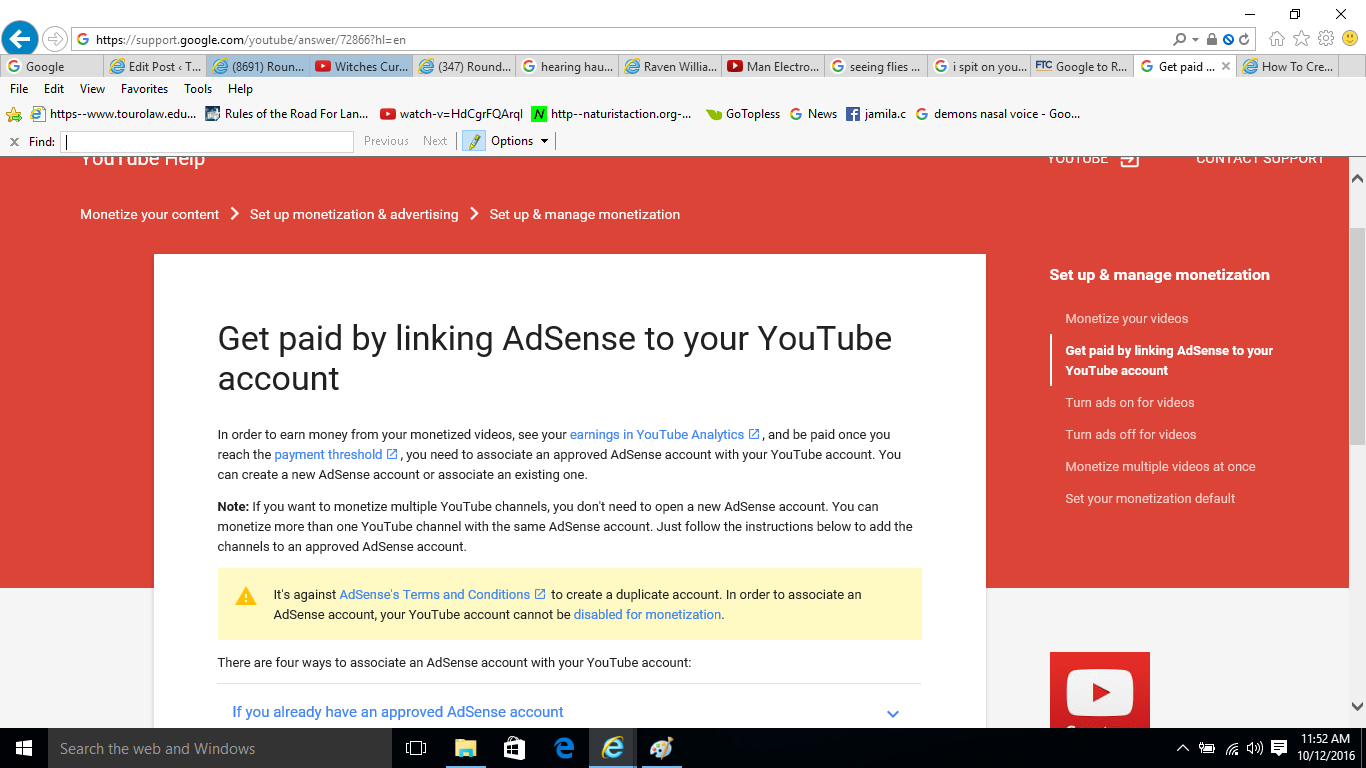Click Set up monetization & advertising breadcrumb
Image resolution: width=1366 pixels, height=768 pixels.
pos(354,214)
